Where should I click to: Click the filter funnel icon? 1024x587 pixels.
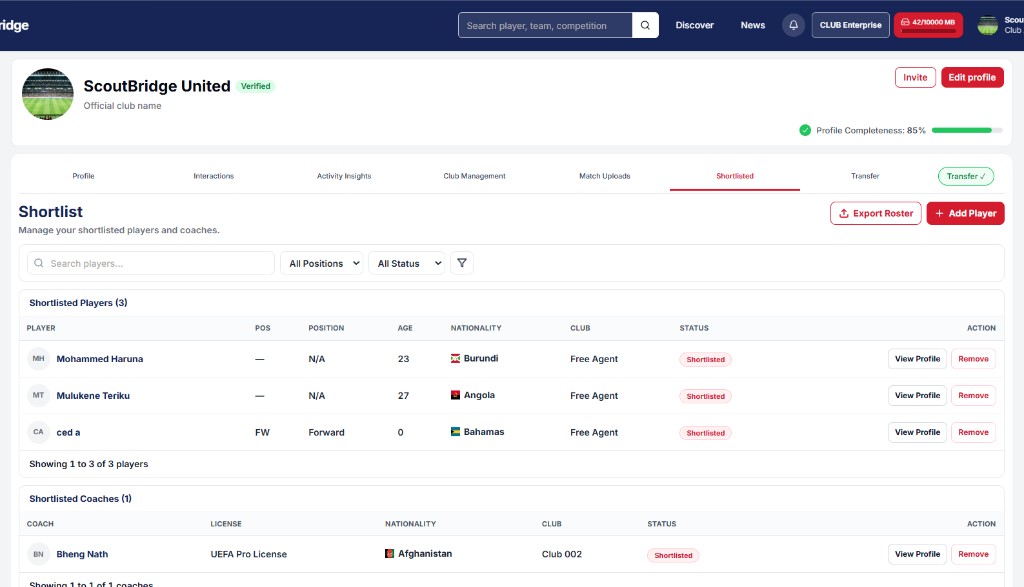tap(462, 263)
